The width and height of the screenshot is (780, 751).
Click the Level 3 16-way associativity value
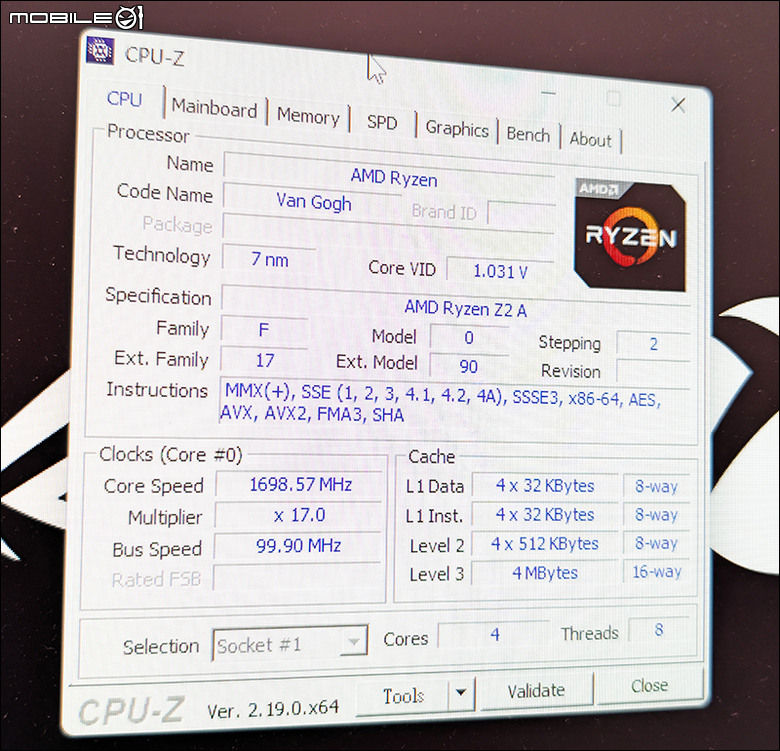click(x=657, y=571)
